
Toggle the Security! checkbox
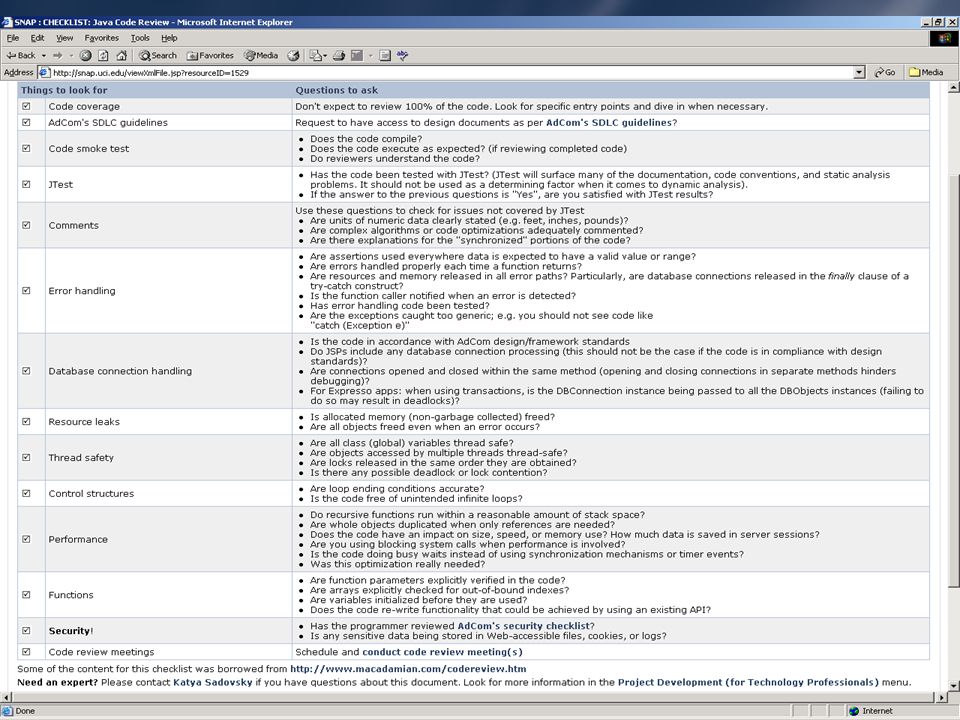pyautogui.click(x=26, y=630)
